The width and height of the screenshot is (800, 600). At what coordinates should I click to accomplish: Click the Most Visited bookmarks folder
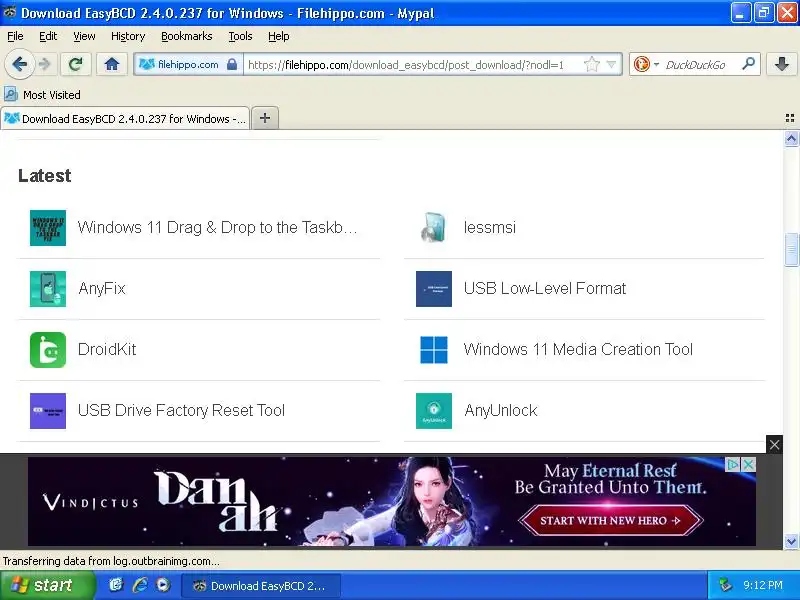click(x=42, y=95)
